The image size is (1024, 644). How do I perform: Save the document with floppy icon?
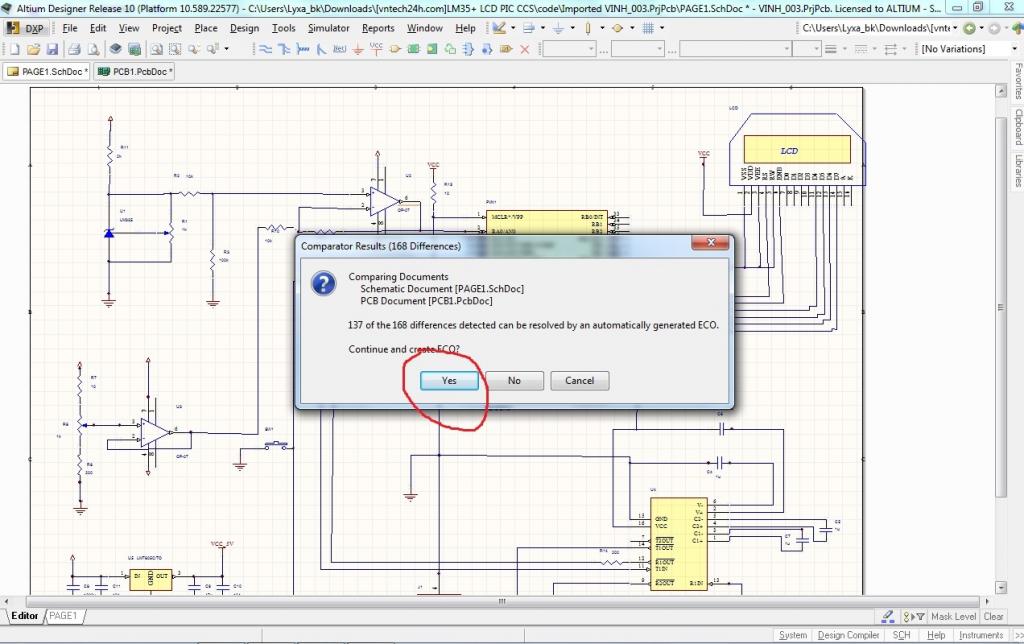[x=52, y=49]
